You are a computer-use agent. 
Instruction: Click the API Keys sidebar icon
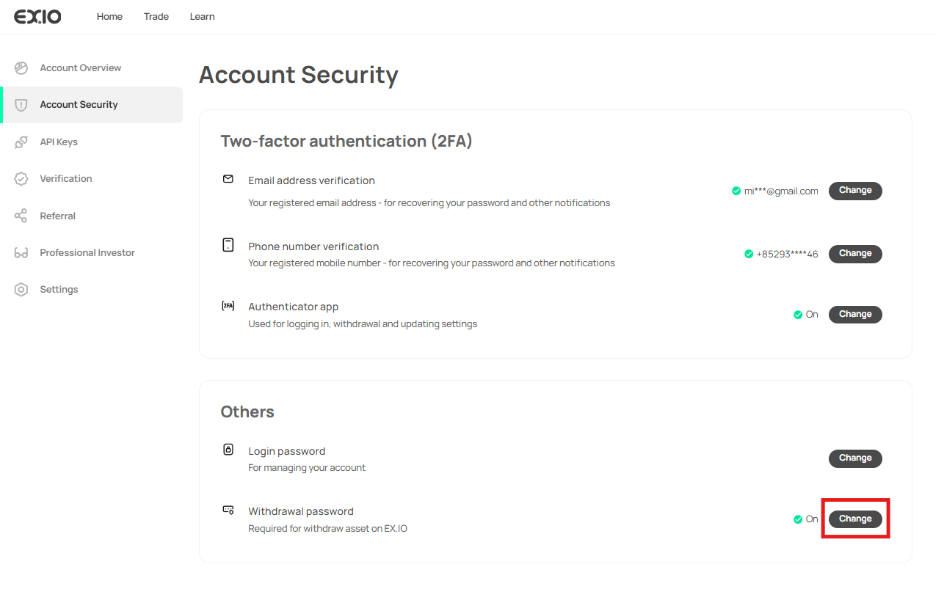(x=21, y=142)
